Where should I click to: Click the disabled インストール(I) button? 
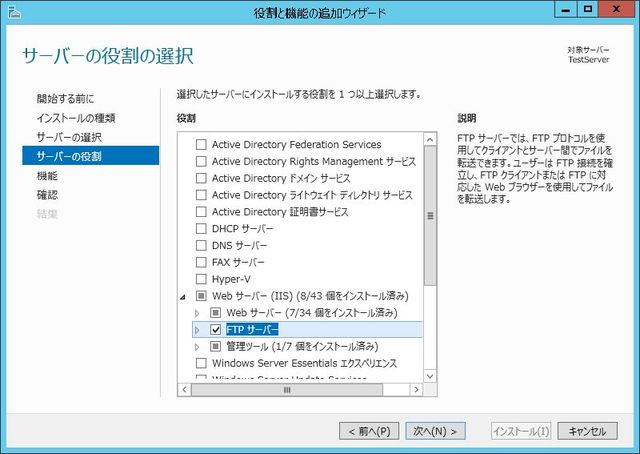tap(521, 431)
